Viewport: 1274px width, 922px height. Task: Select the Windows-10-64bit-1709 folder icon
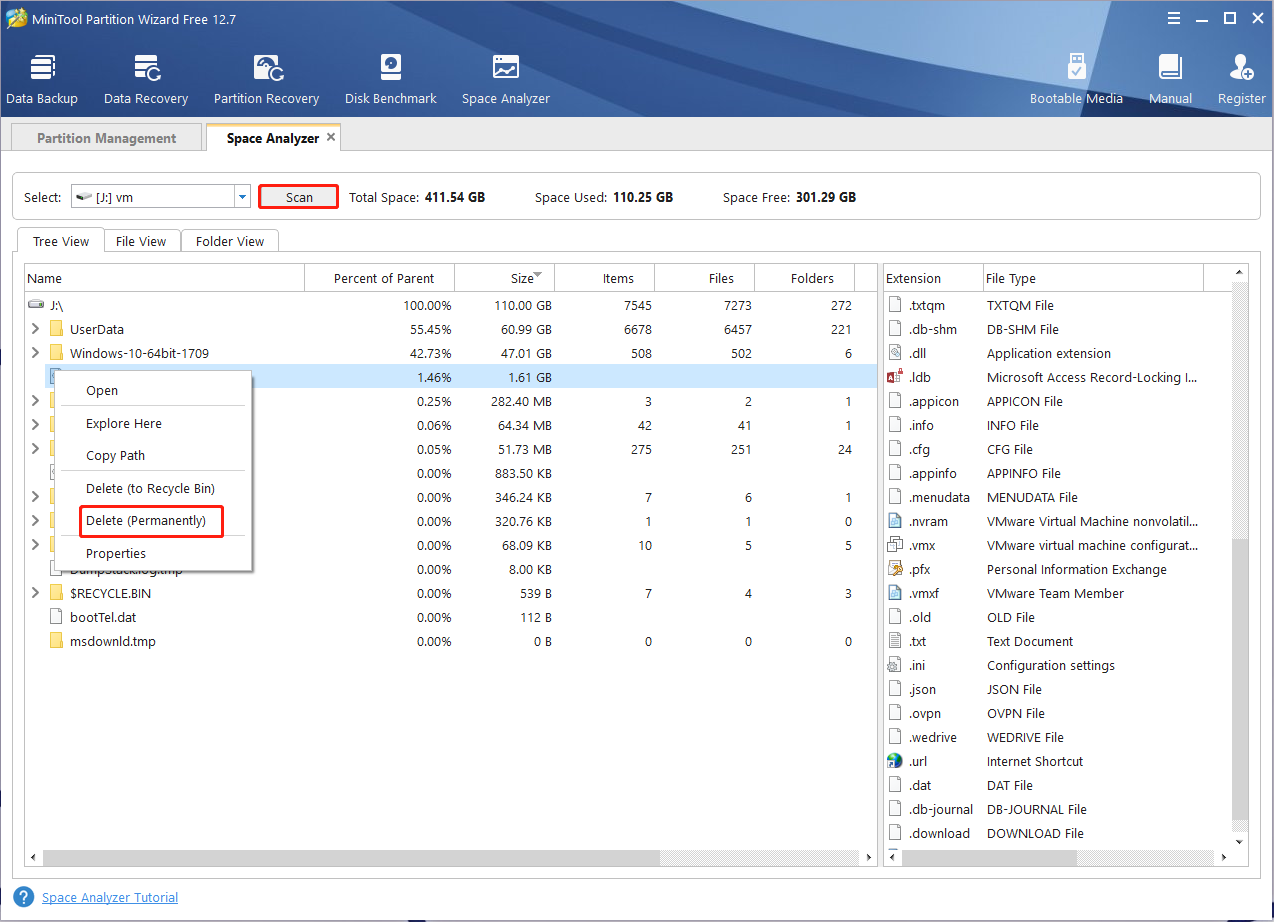[57, 353]
